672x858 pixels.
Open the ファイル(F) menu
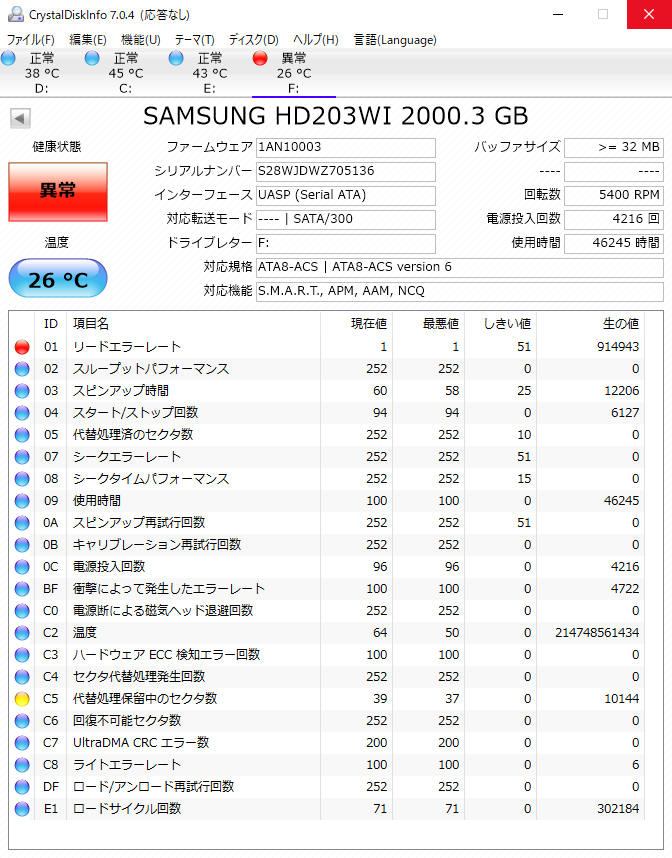[x=31, y=40]
